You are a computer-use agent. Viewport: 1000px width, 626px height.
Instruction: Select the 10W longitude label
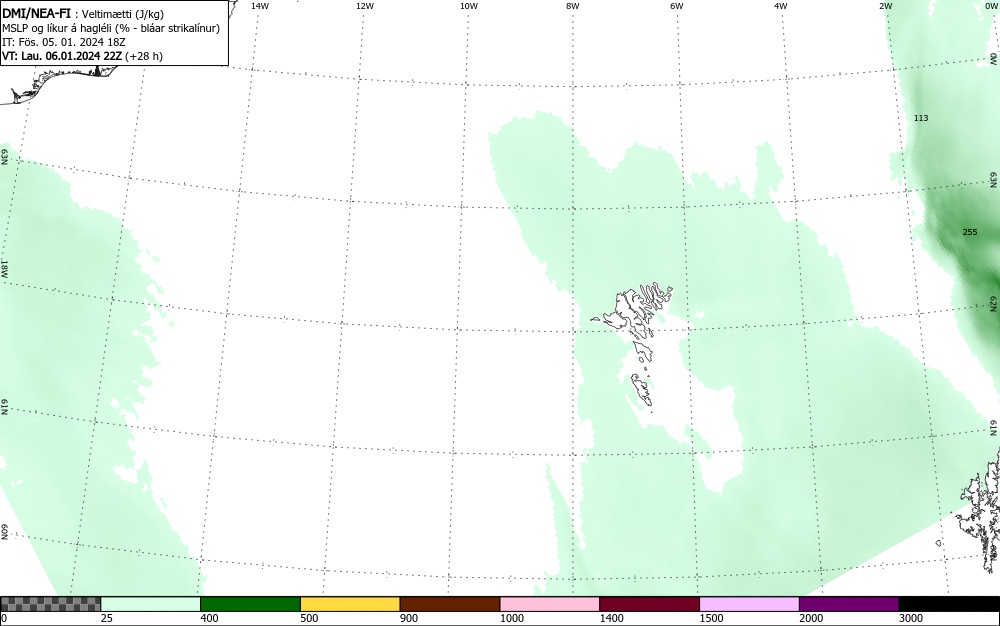(x=469, y=6)
